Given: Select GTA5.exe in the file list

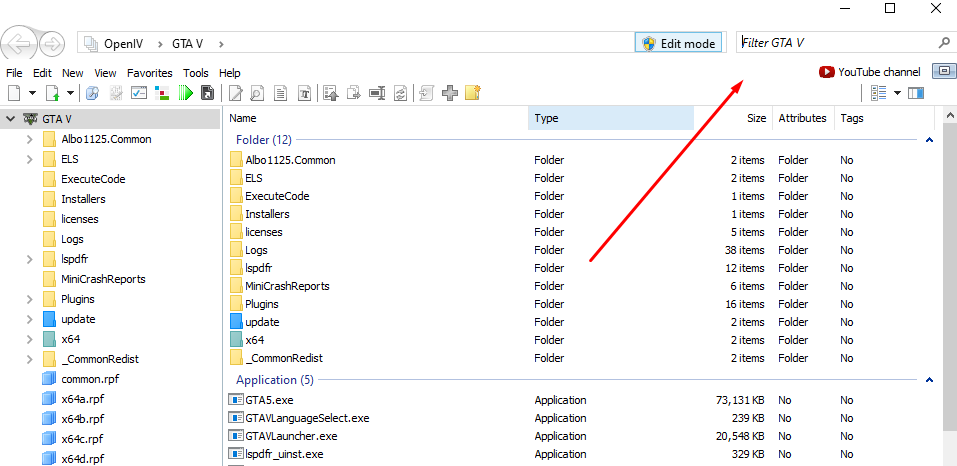Looking at the screenshot, I should tap(266, 400).
